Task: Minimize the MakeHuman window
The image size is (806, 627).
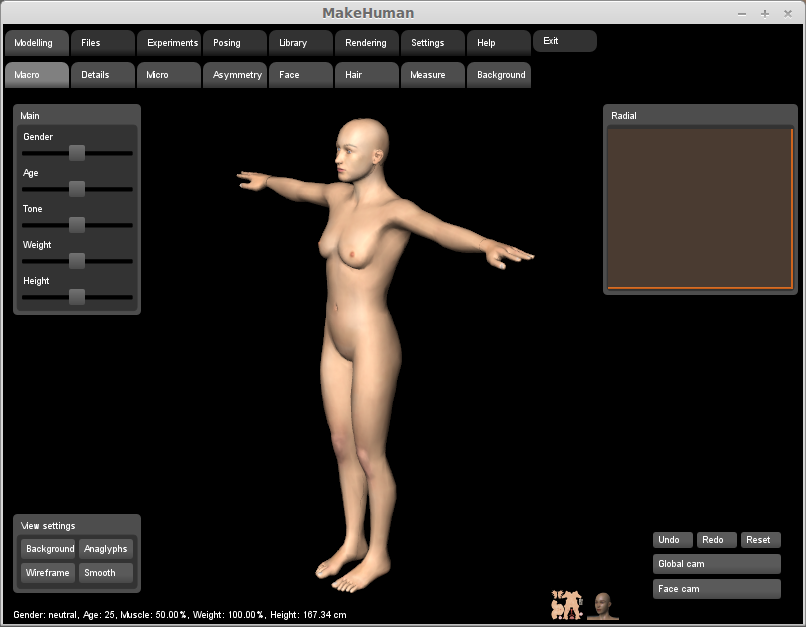Action: pyautogui.click(x=742, y=14)
